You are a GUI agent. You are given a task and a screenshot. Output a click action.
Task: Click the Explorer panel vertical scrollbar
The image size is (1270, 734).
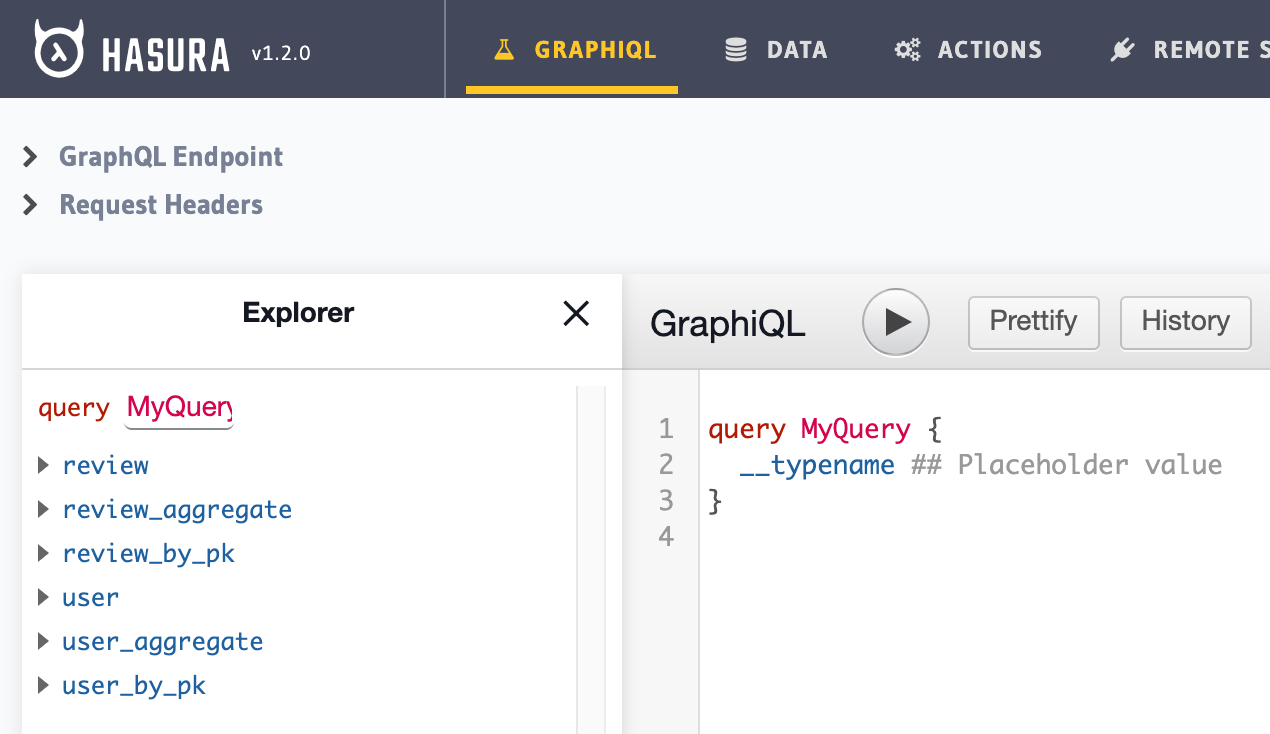pyautogui.click(x=591, y=560)
